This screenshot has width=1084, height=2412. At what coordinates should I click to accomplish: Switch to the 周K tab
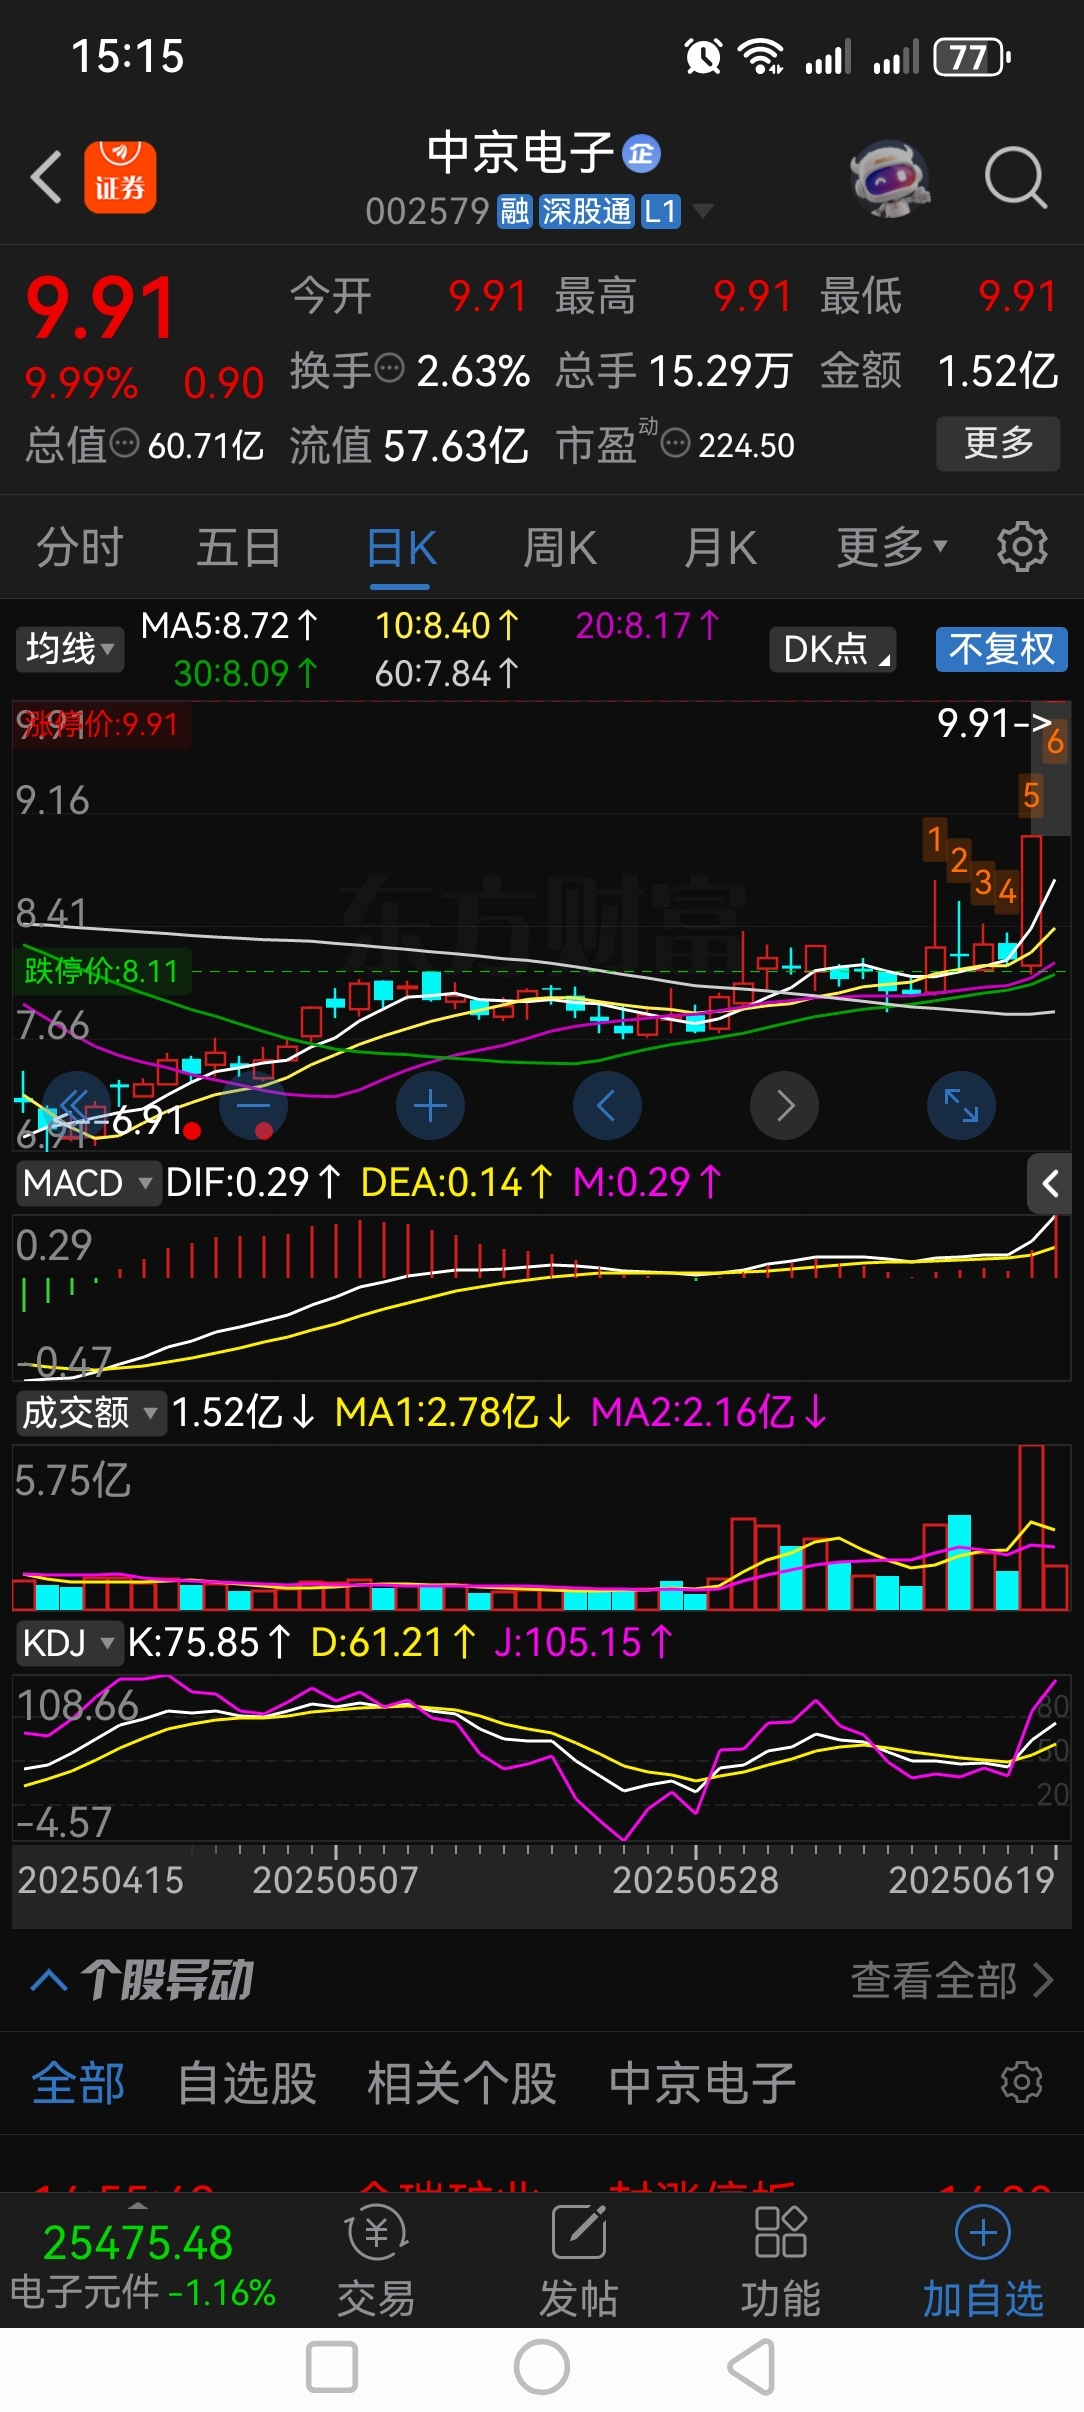click(560, 548)
